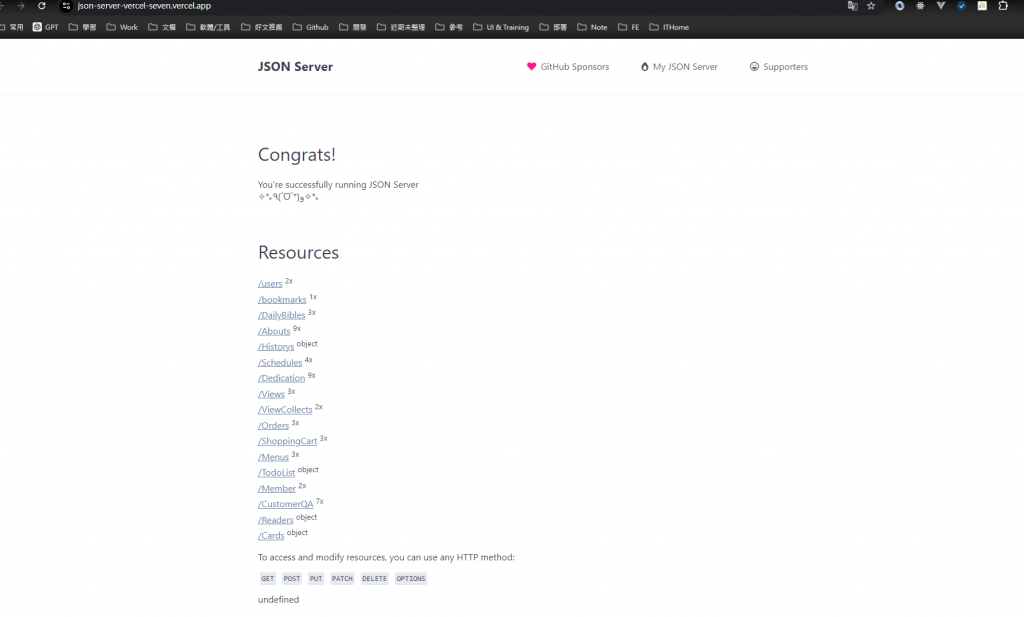The width and height of the screenshot is (1024, 617).
Task: Open the /ShoppingCart resource link
Action: (287, 441)
